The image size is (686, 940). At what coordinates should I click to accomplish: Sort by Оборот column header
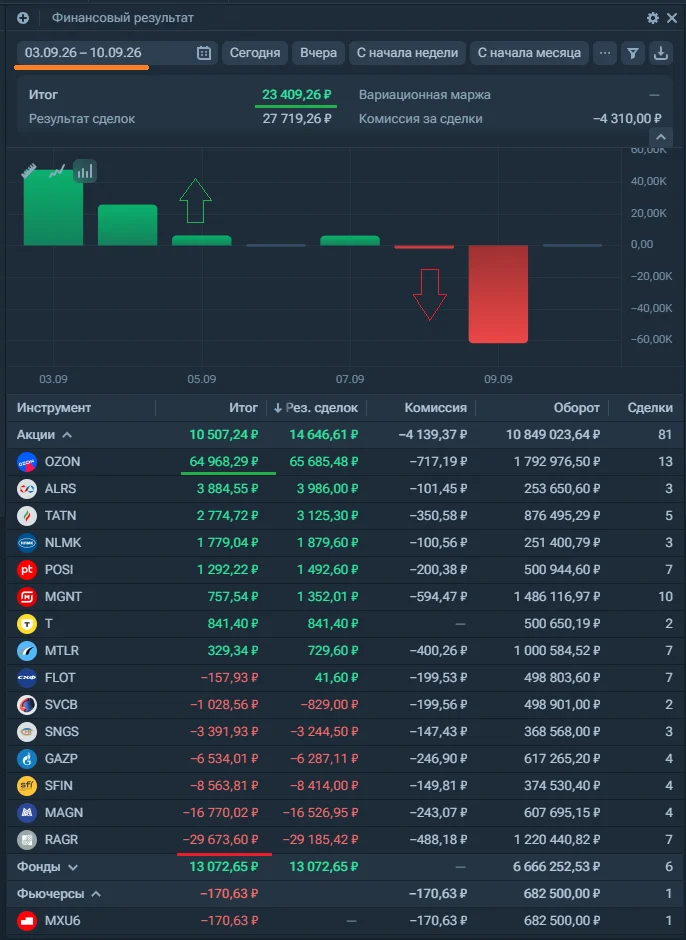576,408
